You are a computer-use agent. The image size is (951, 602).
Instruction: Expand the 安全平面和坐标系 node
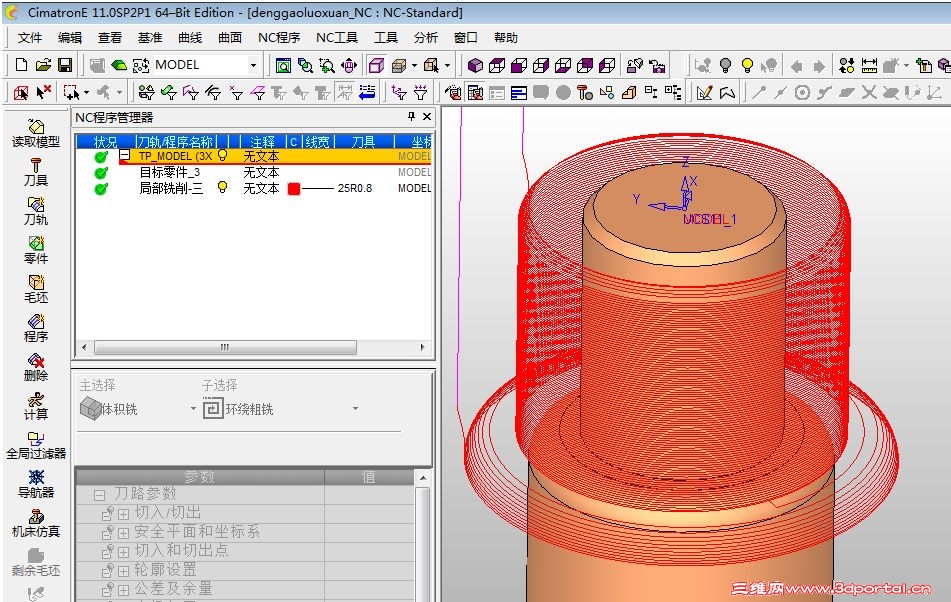123,533
